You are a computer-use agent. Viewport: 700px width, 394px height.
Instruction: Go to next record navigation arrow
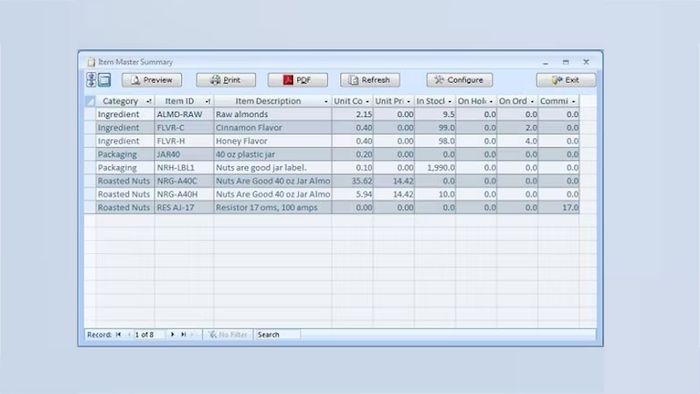click(172, 334)
